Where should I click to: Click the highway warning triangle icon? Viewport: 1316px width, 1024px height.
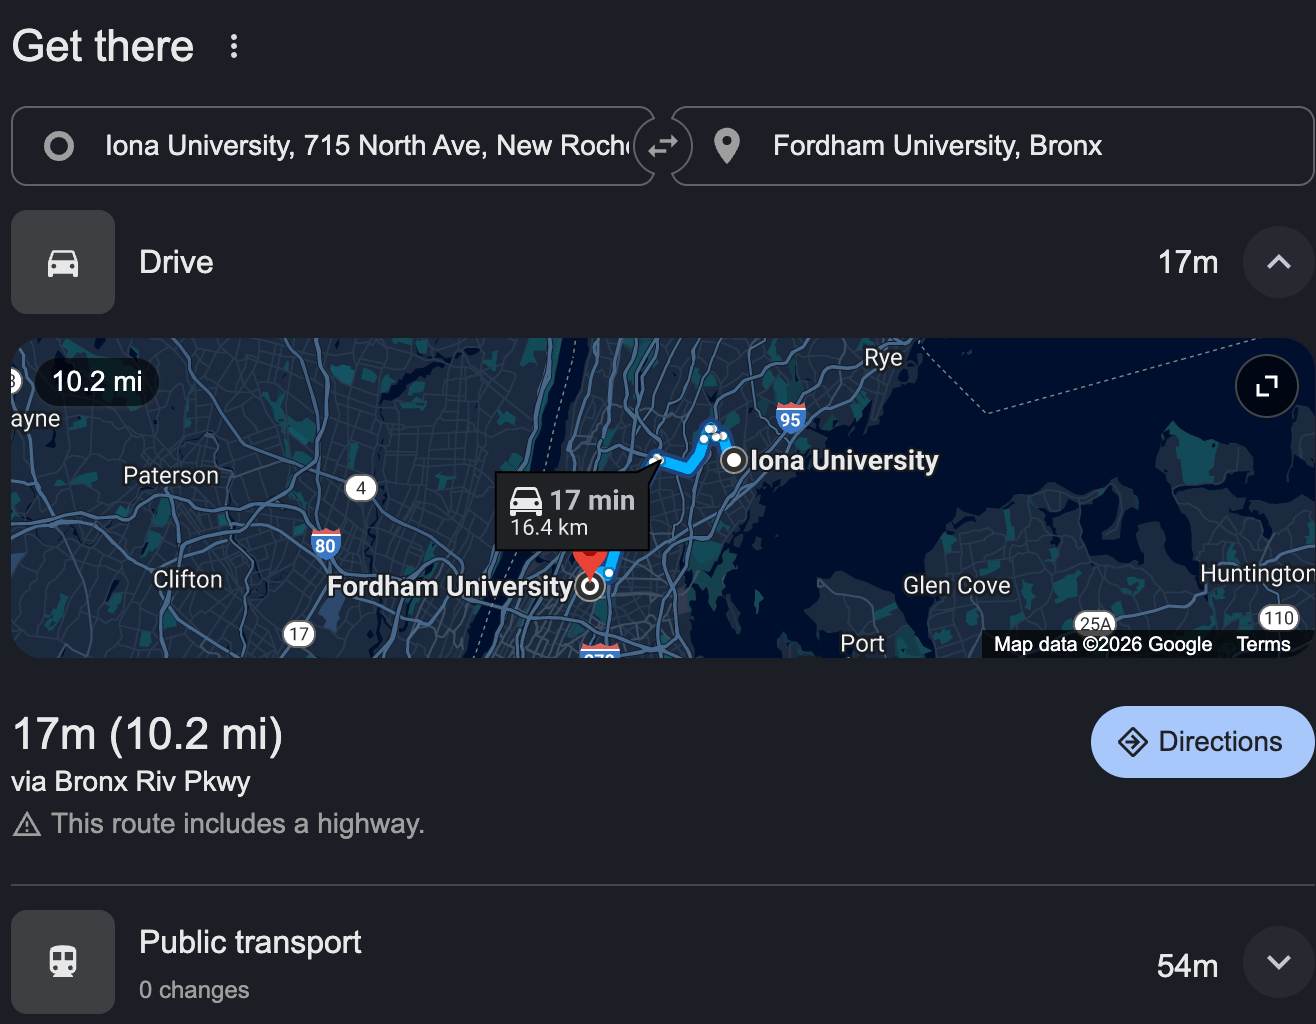(27, 825)
